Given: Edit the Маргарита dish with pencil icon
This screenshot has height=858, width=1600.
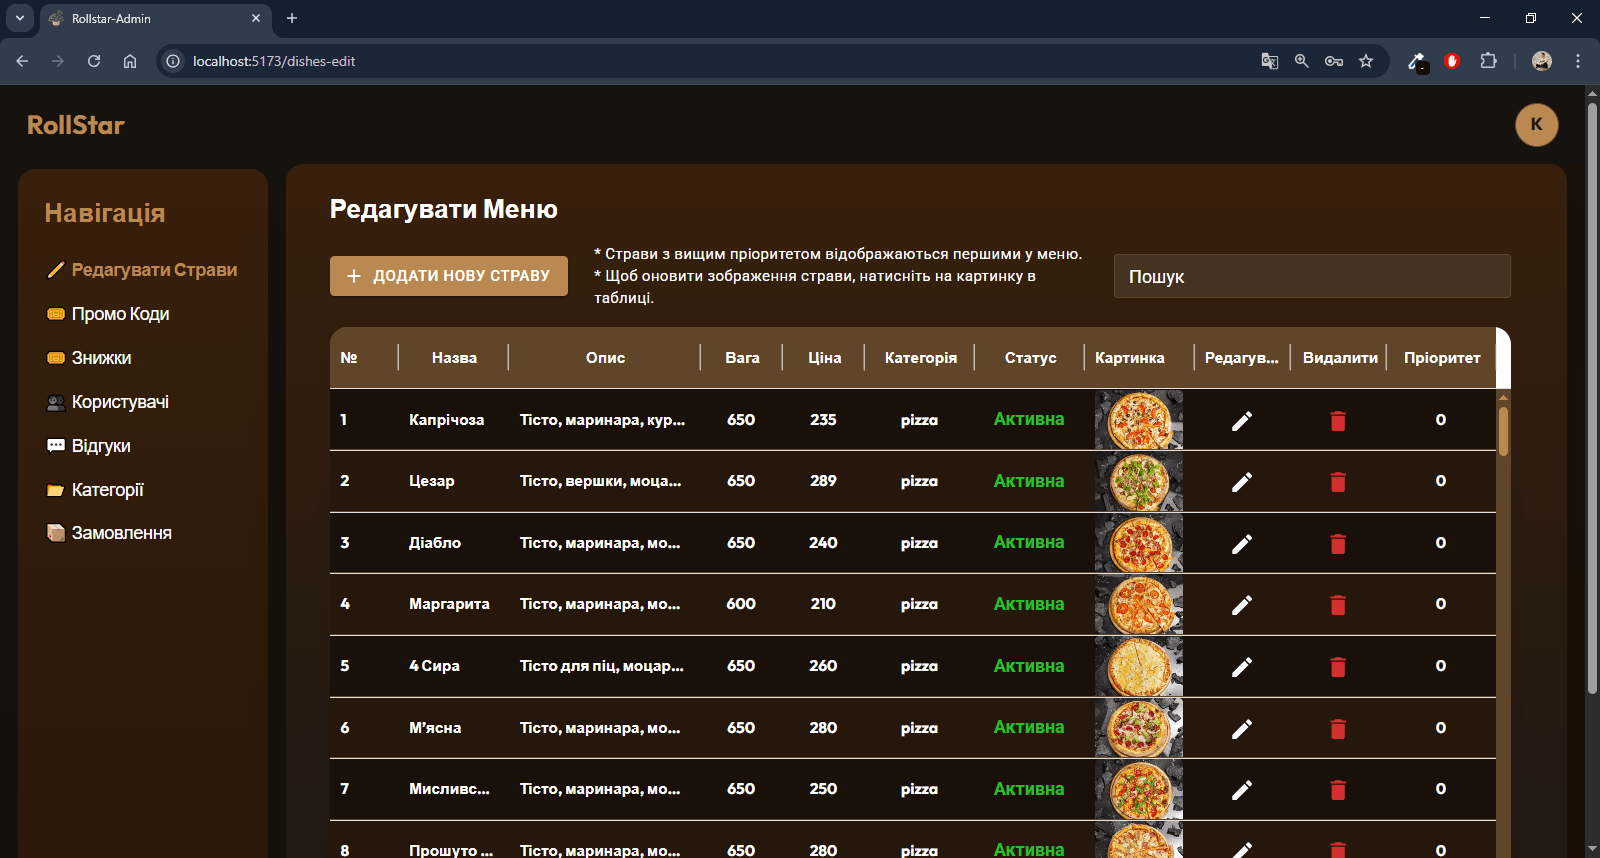Looking at the screenshot, I should pos(1242,605).
